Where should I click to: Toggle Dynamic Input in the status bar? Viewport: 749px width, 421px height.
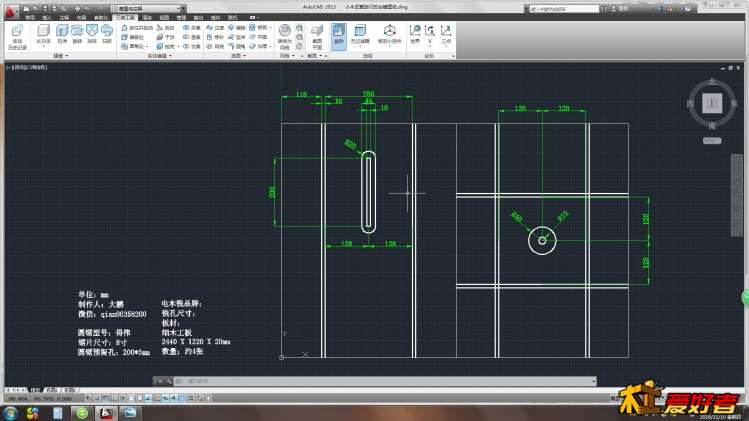pos(165,398)
